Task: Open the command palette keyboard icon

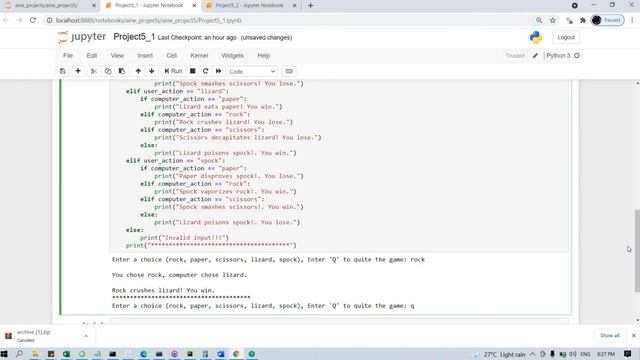Action: click(289, 71)
